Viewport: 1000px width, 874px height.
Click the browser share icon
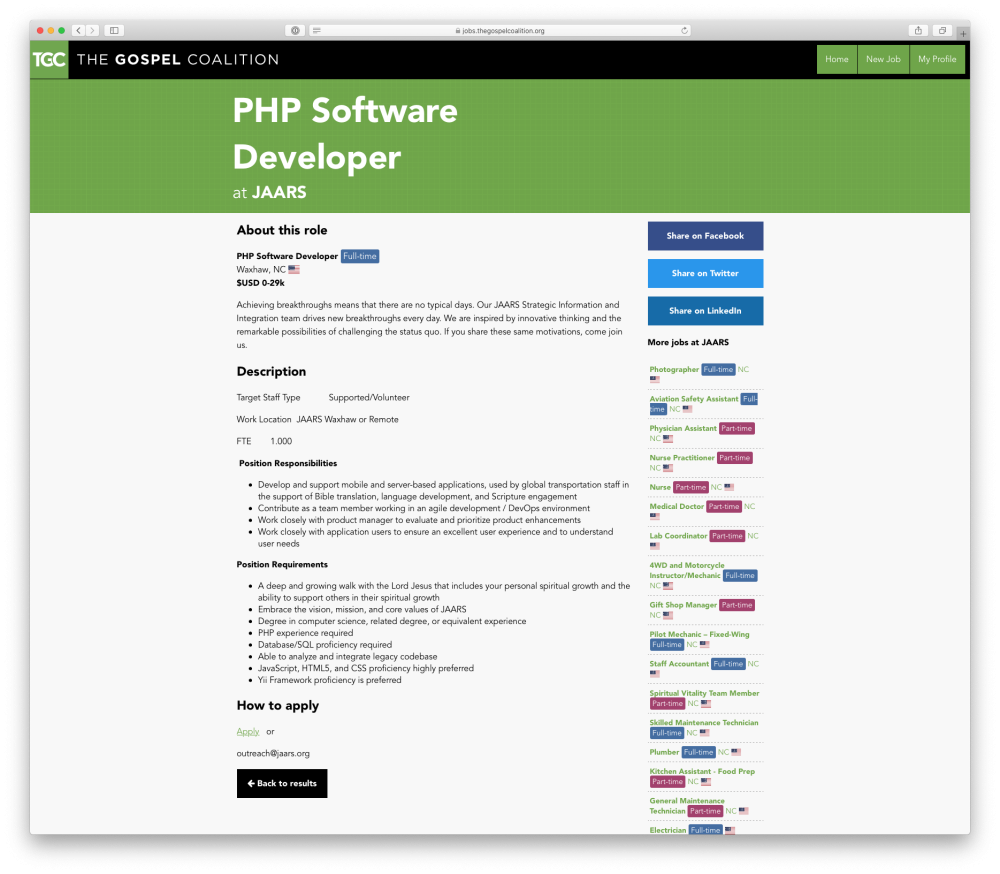tap(916, 30)
